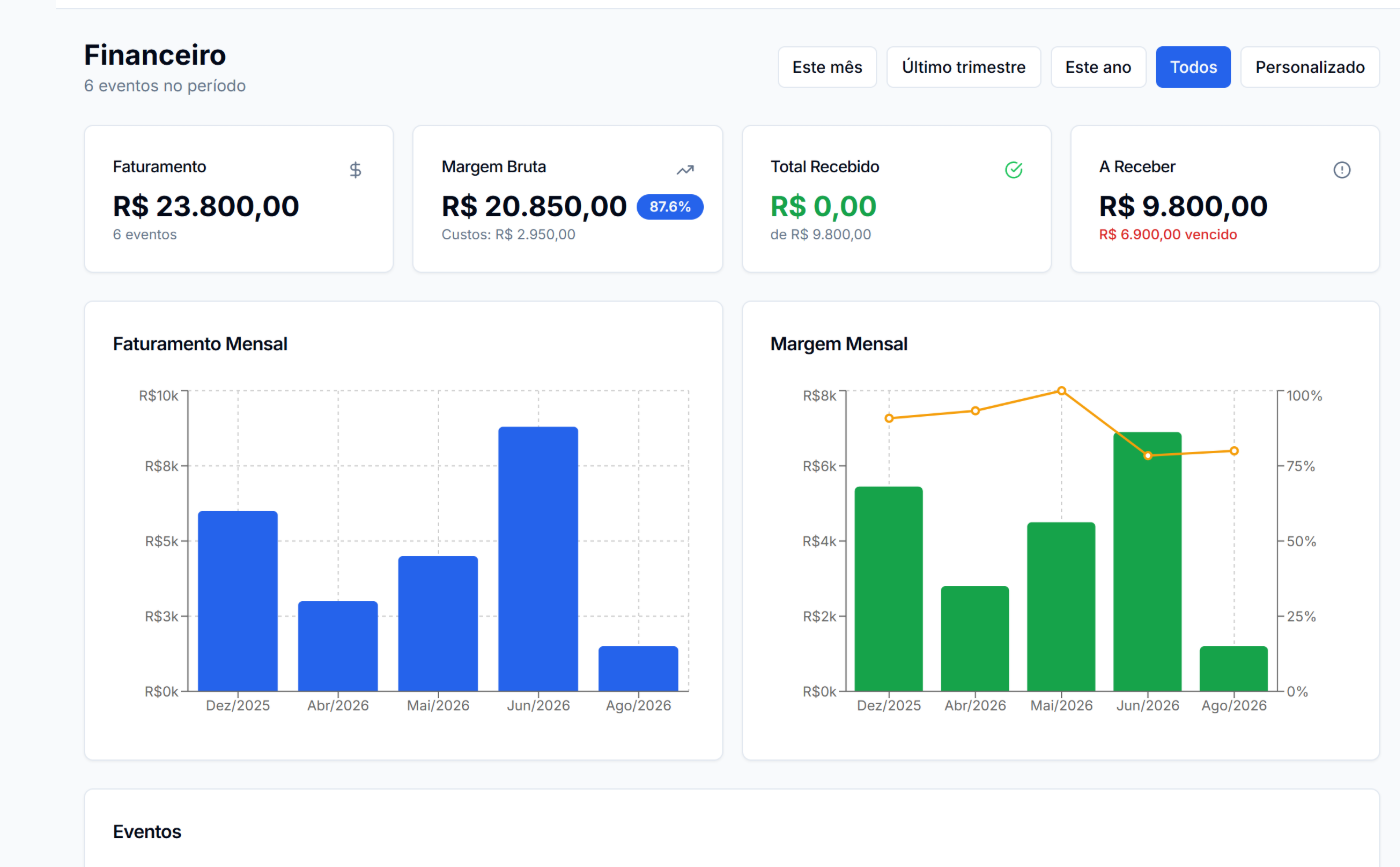The height and width of the screenshot is (867, 1400).
Task: Click the Abr/2026 blue revenue bar
Action: [338, 646]
